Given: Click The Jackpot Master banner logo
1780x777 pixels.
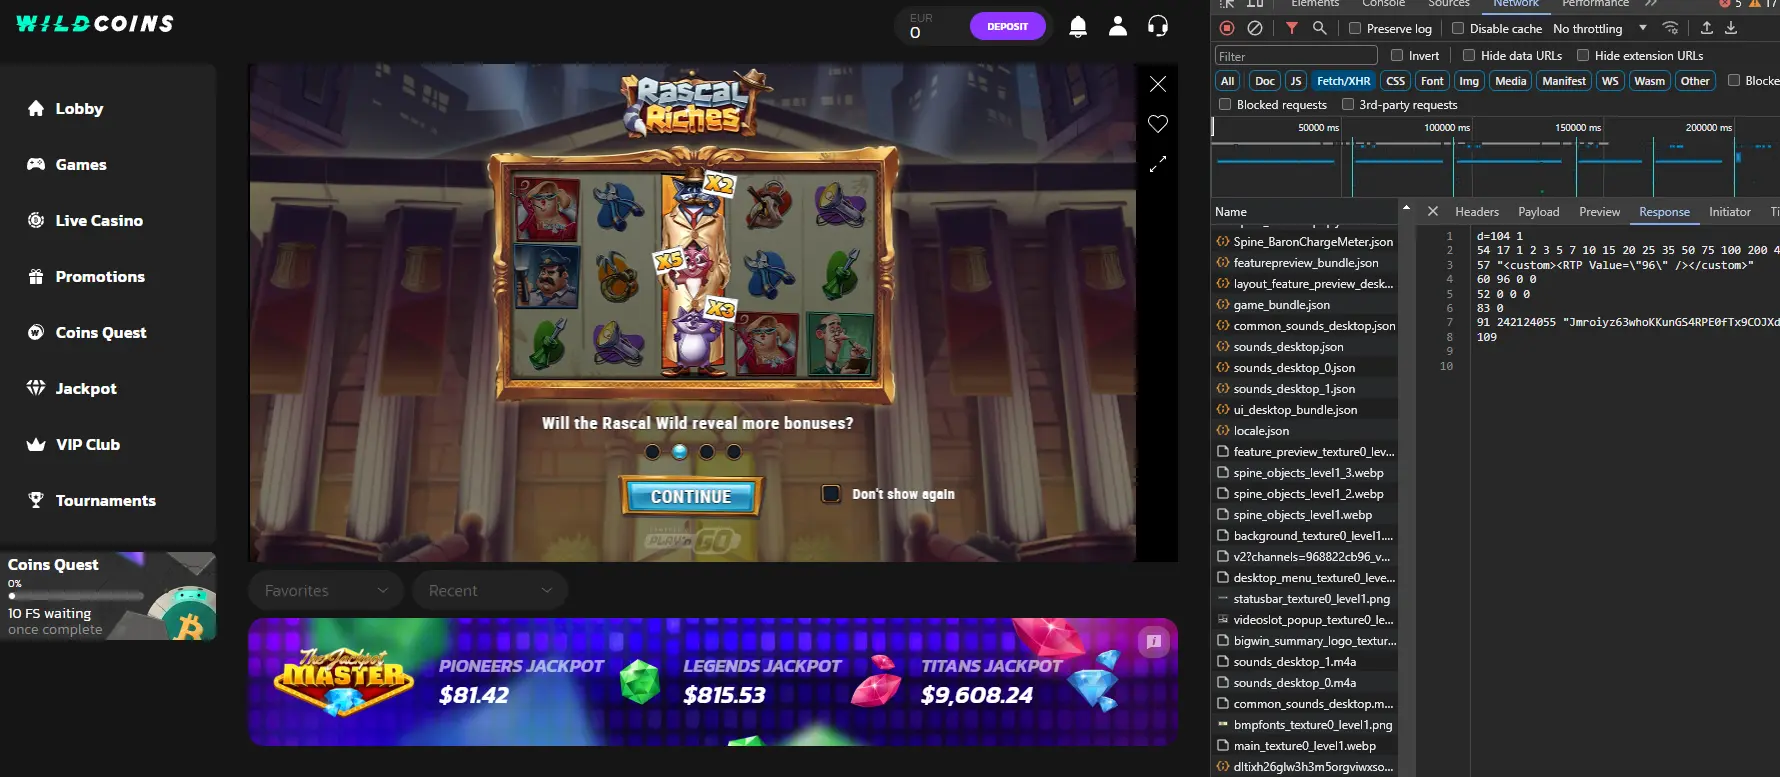Looking at the screenshot, I should pyautogui.click(x=343, y=681).
